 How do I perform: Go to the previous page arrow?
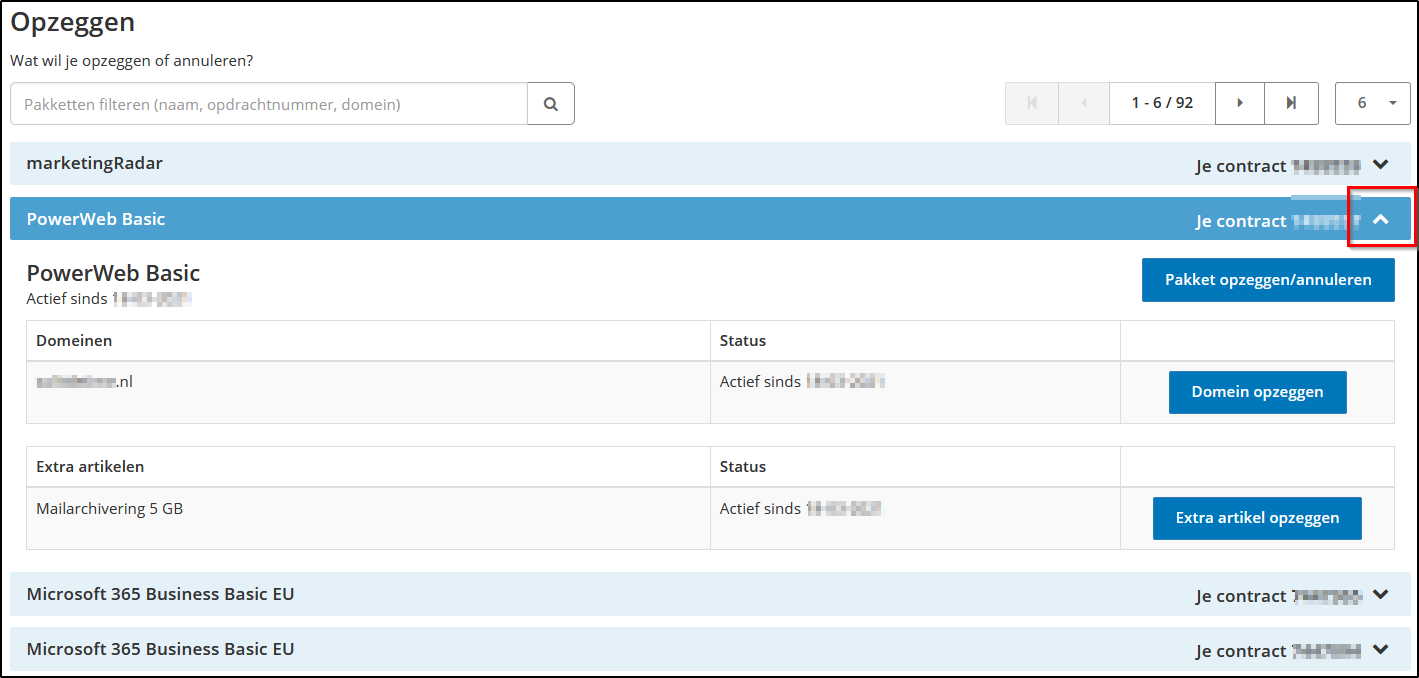[x=1083, y=104]
